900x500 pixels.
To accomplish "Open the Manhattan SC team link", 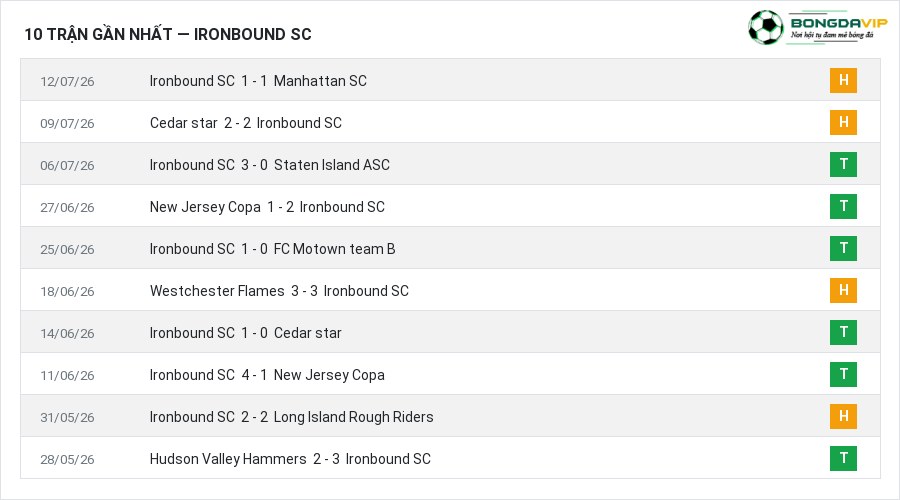I will coord(320,81).
